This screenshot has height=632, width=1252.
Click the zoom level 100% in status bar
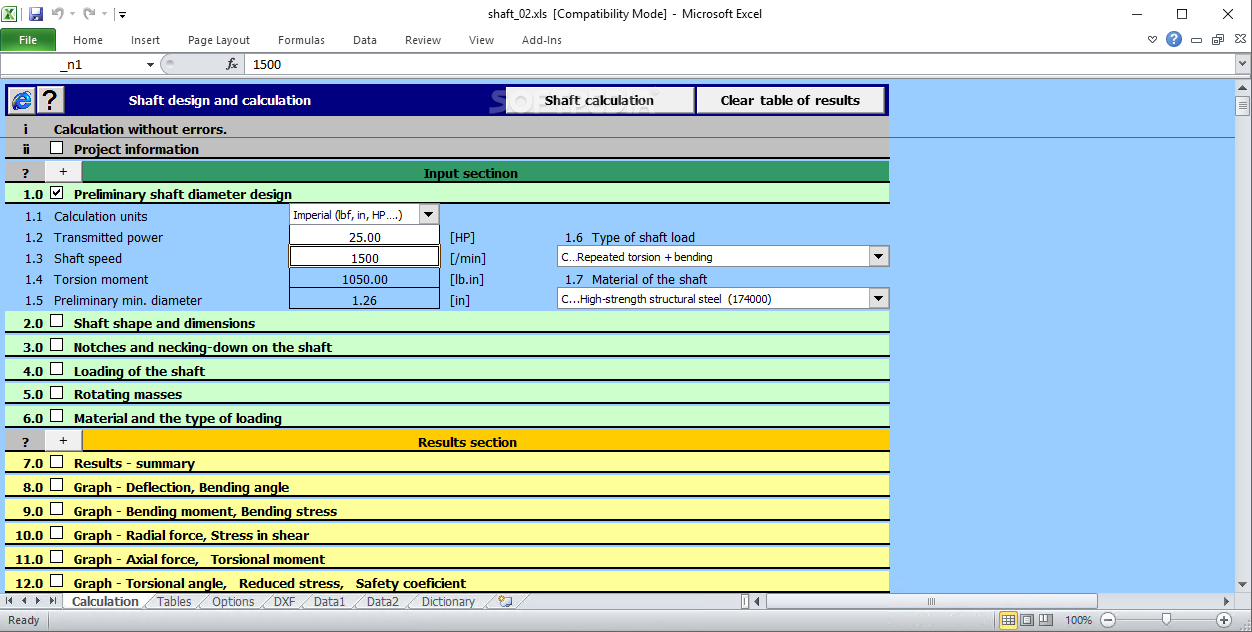click(1078, 620)
